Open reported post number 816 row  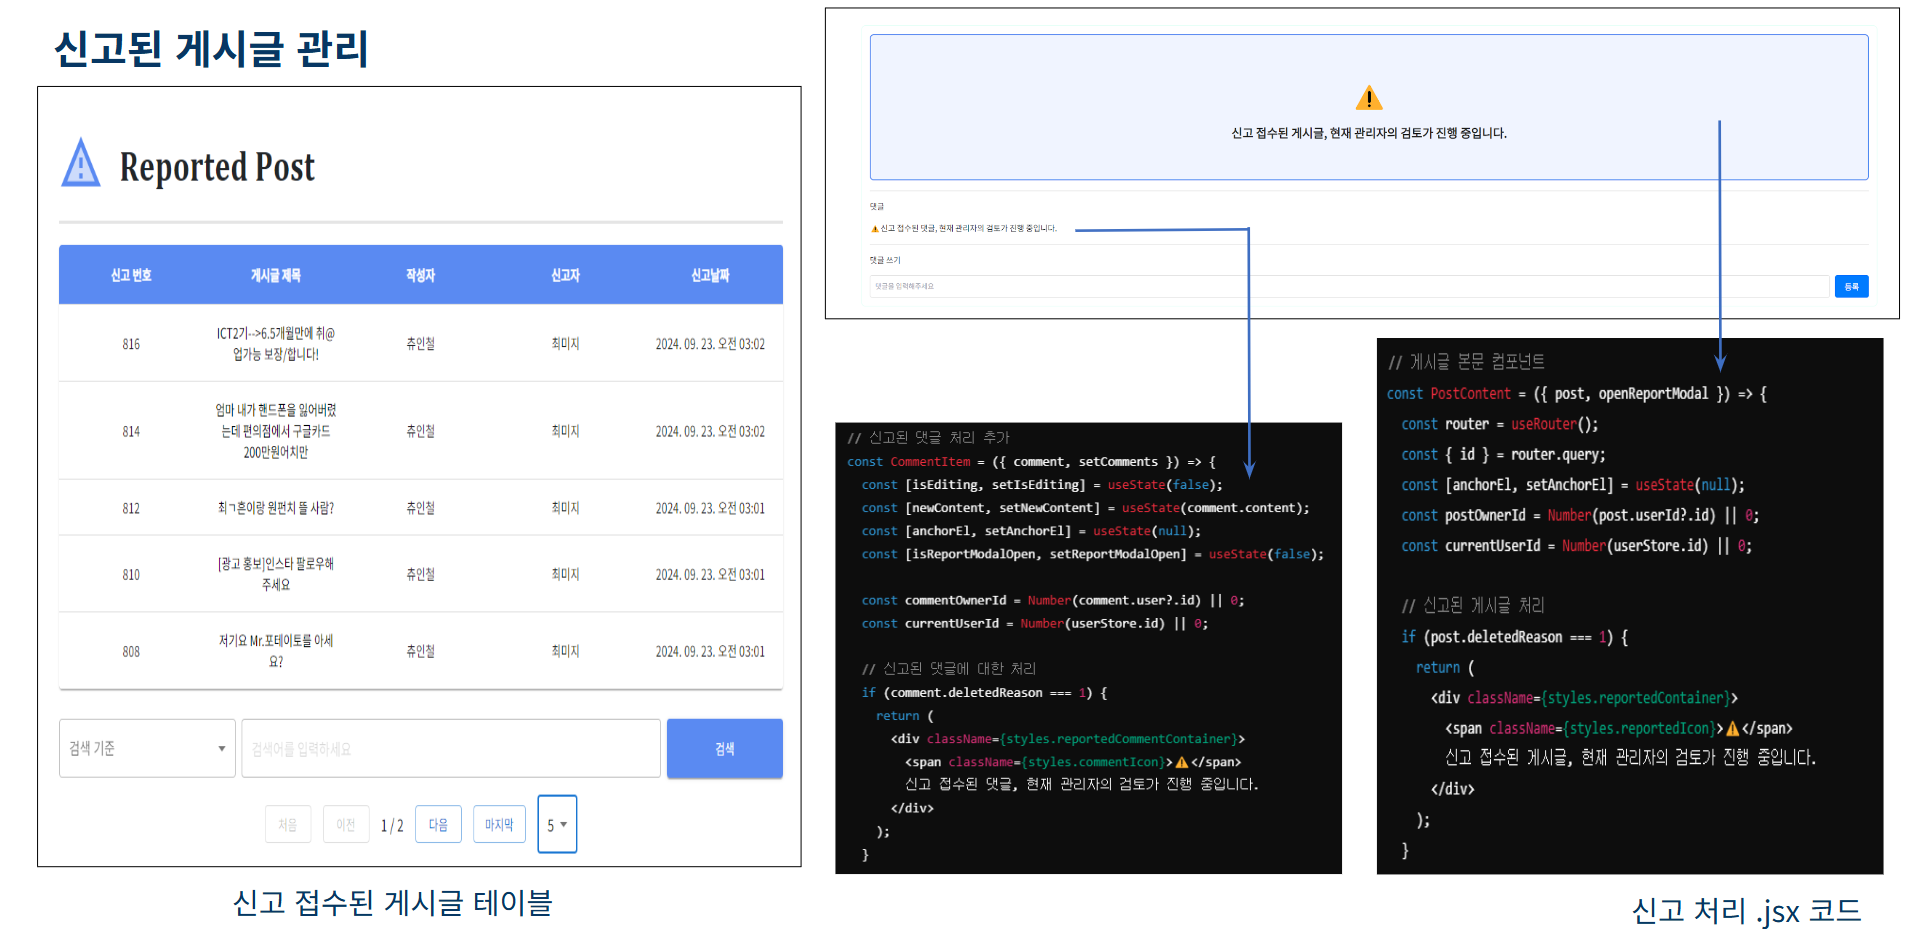tap(420, 344)
